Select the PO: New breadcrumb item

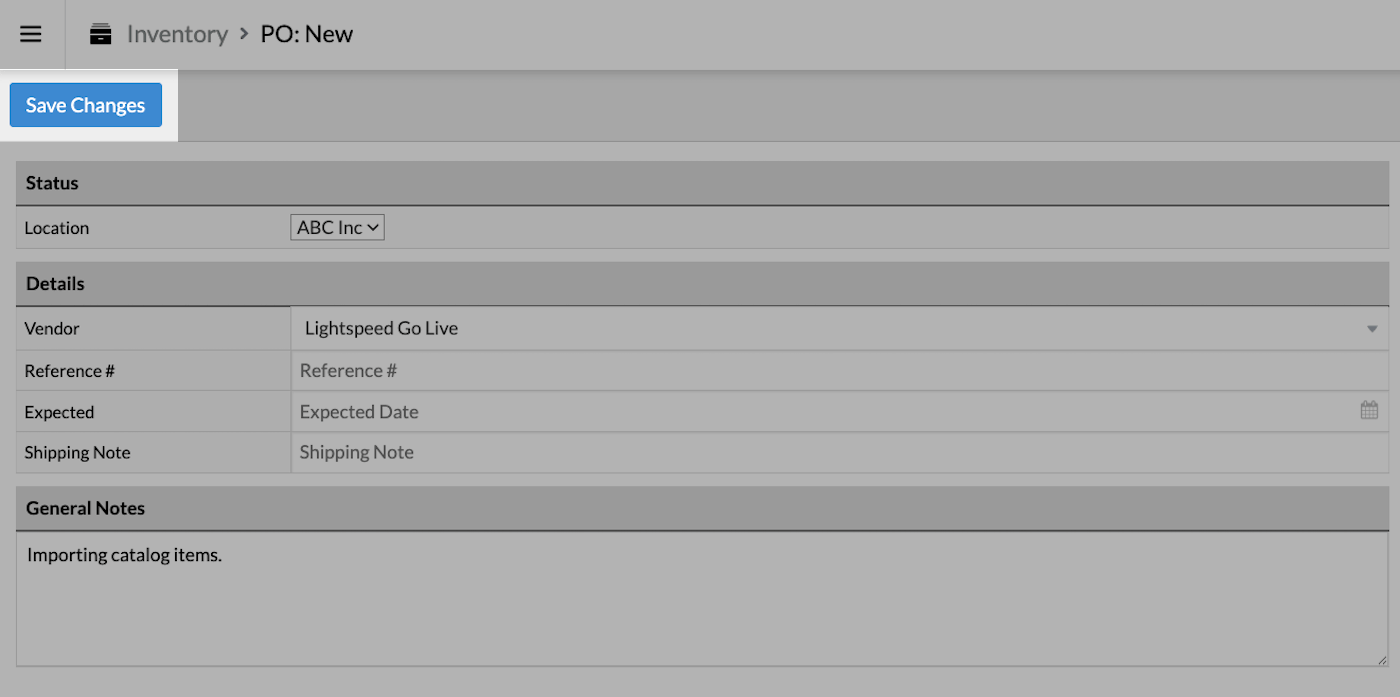point(306,33)
